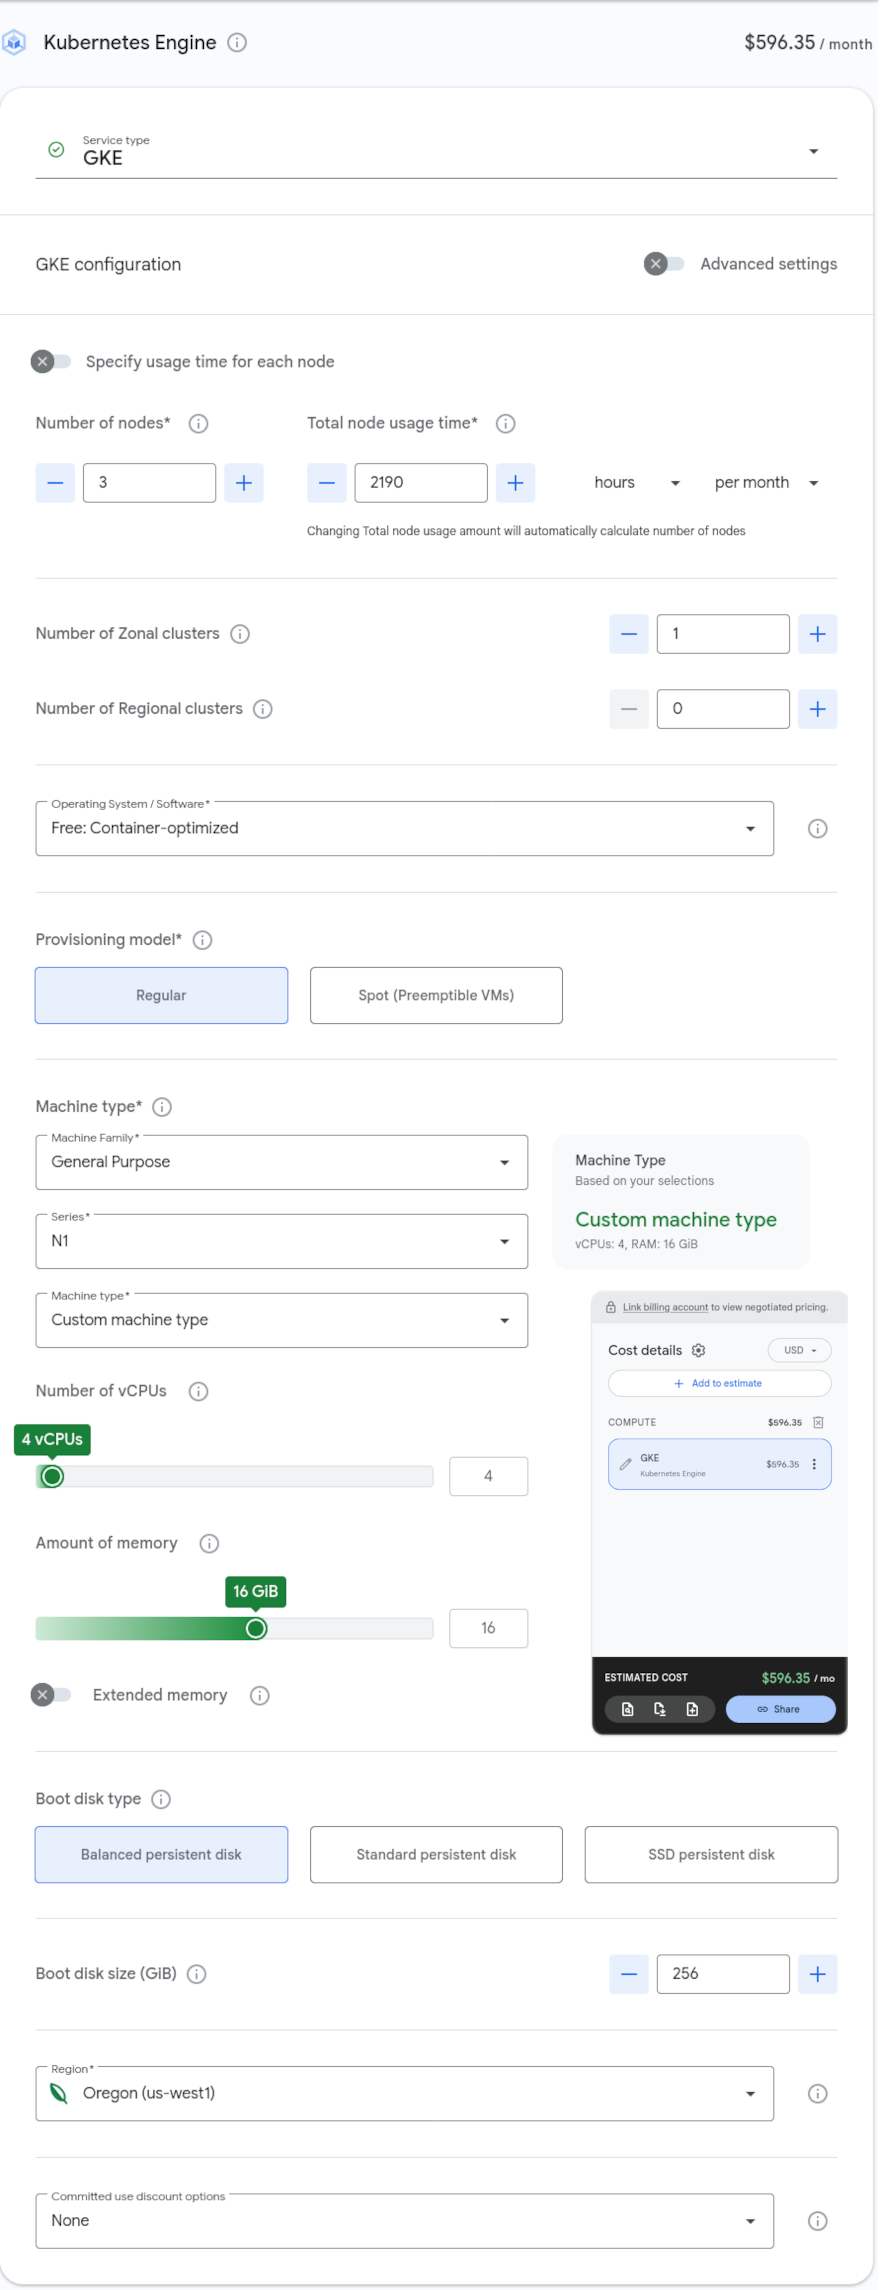Open the Series N1 dropdown

point(282,1242)
